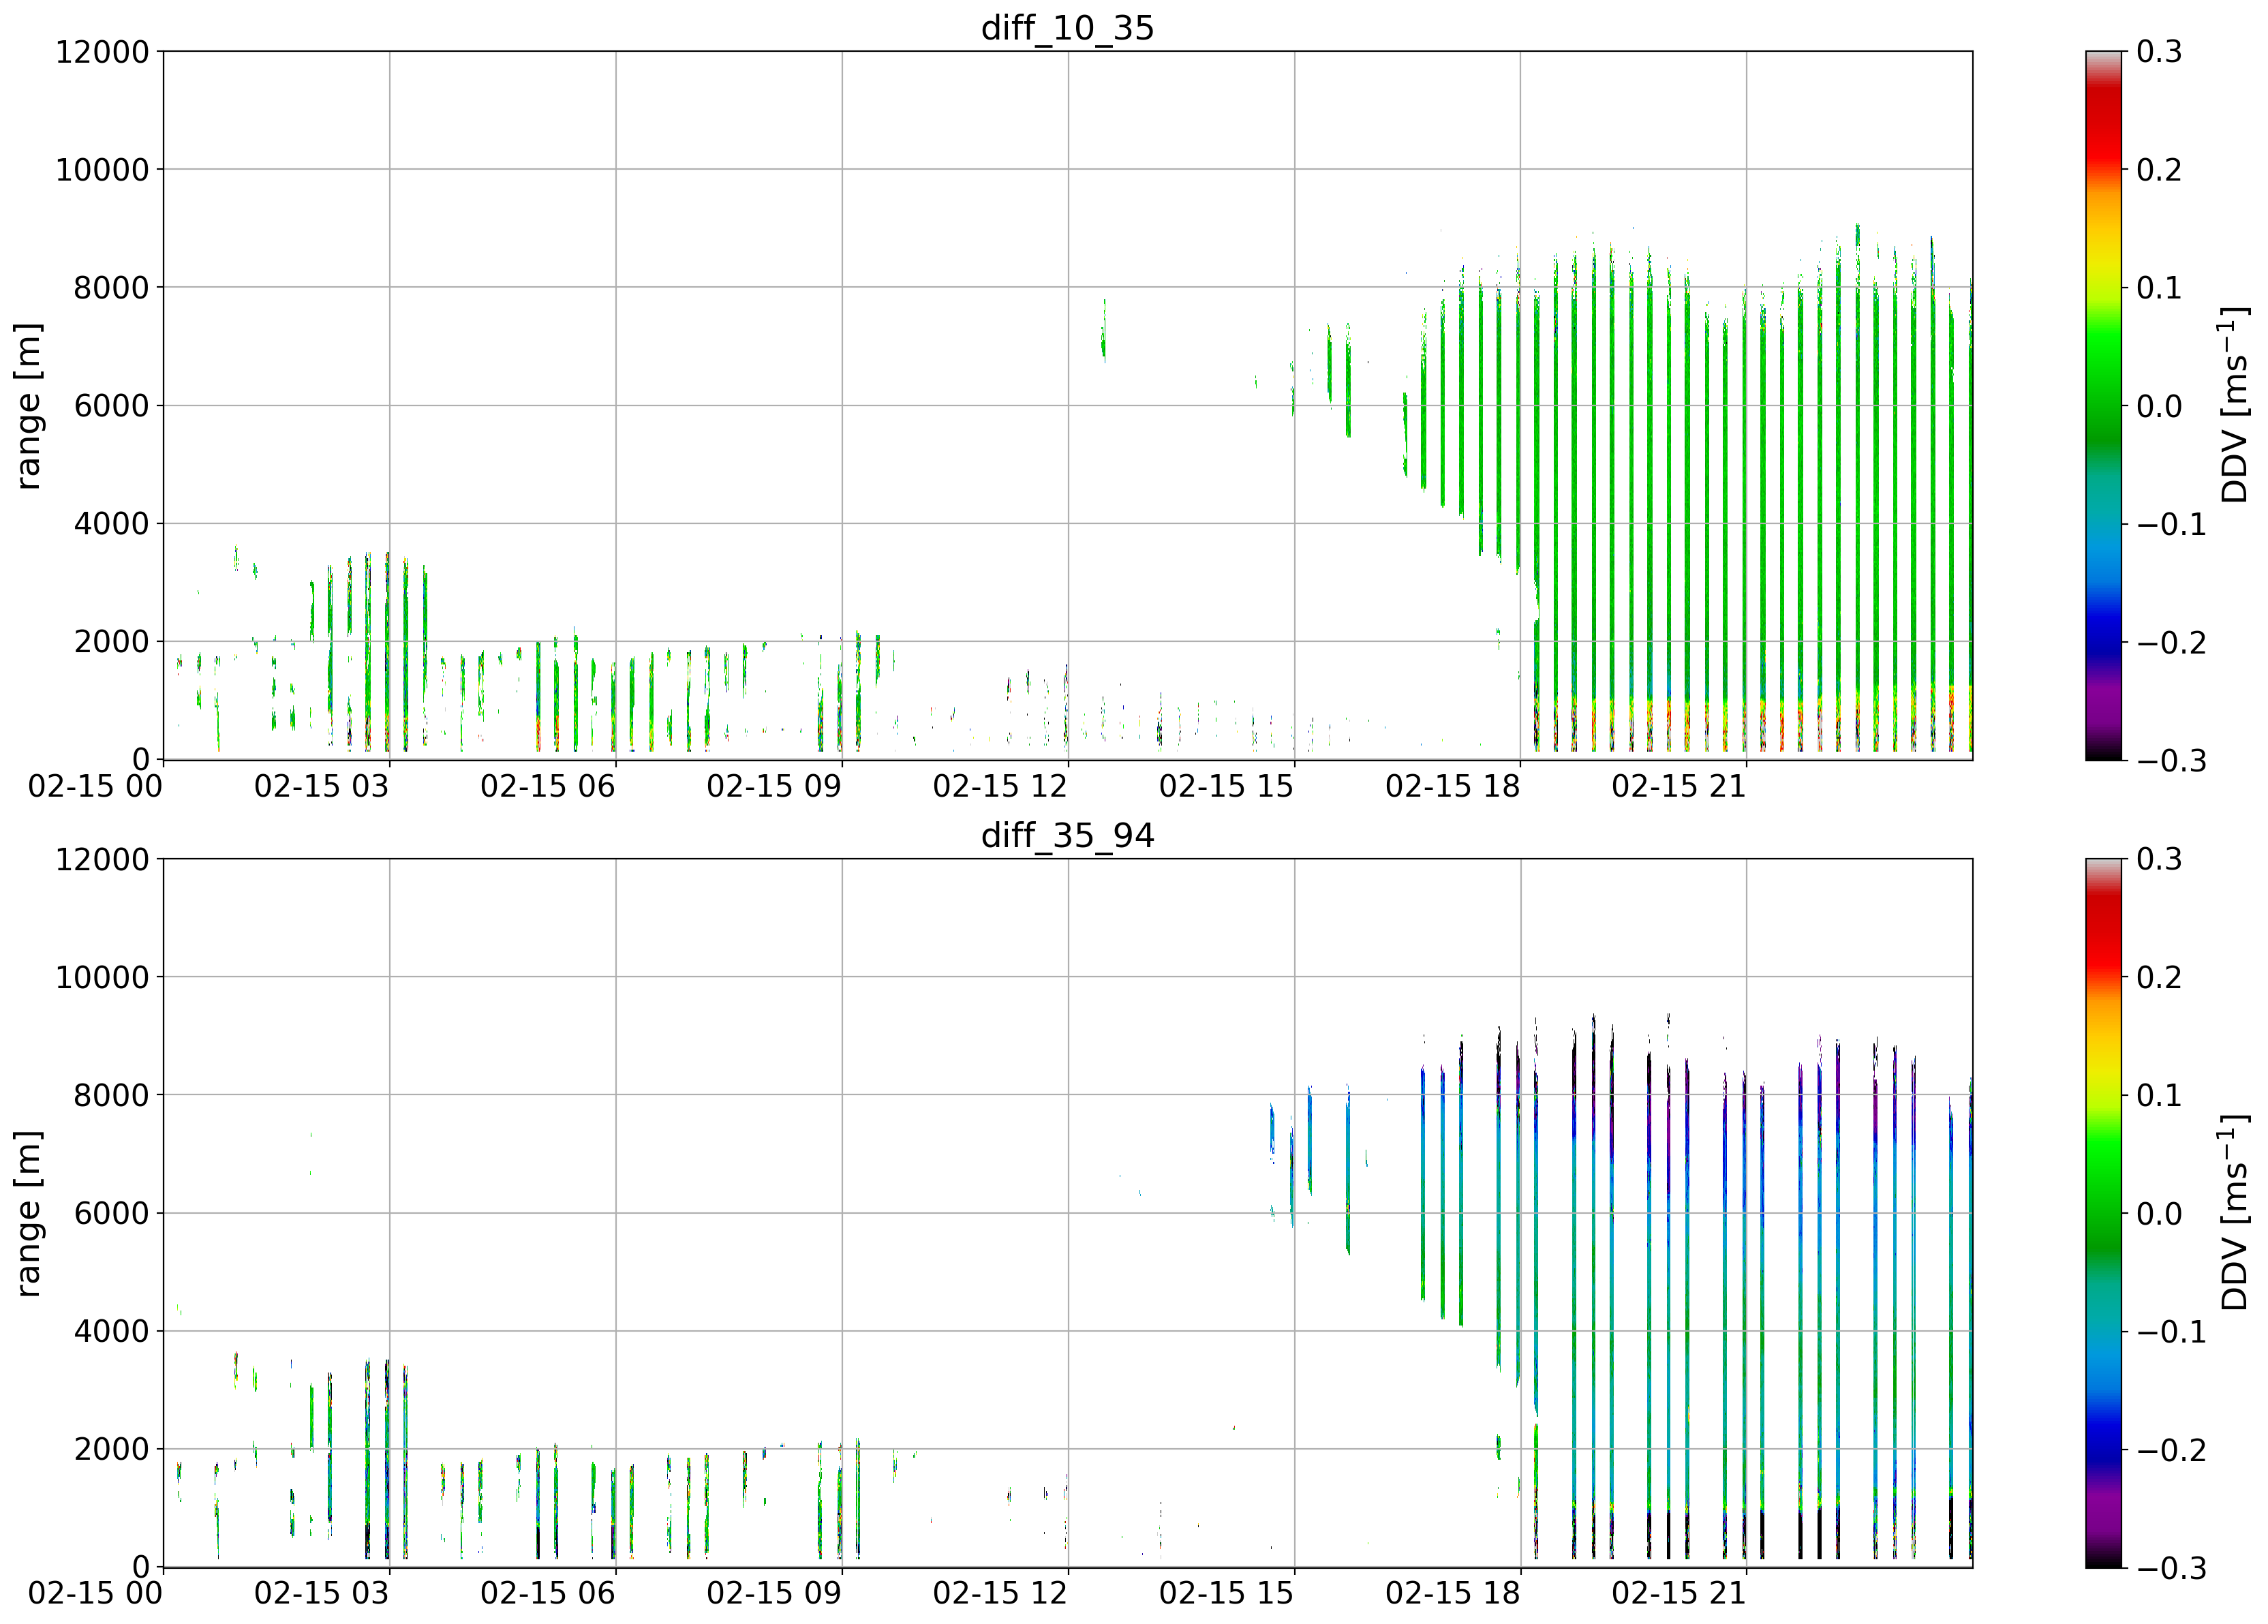The width and height of the screenshot is (2268, 1624).
Task: Click the 0.0 tick on bottom colorbar
Action: [2159, 1214]
